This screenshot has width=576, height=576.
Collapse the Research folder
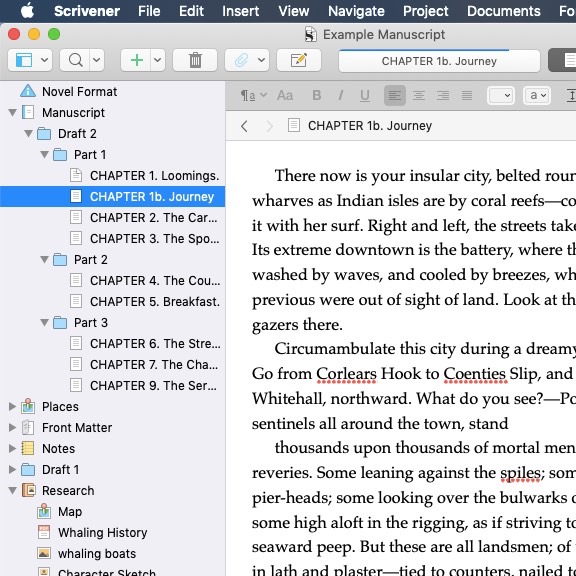pyautogui.click(x=12, y=490)
